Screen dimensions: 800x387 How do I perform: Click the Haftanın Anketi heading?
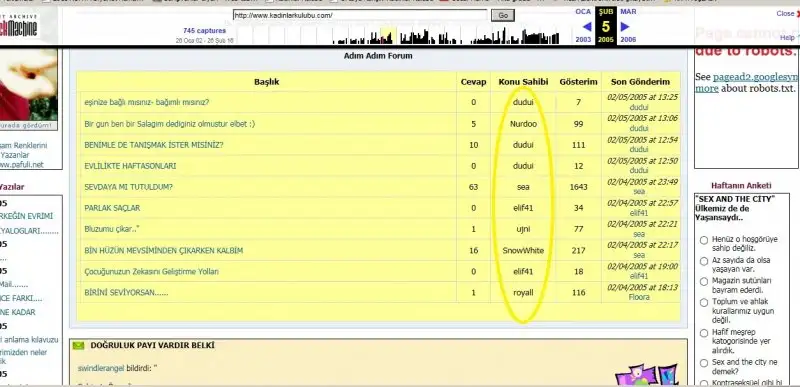(x=741, y=186)
